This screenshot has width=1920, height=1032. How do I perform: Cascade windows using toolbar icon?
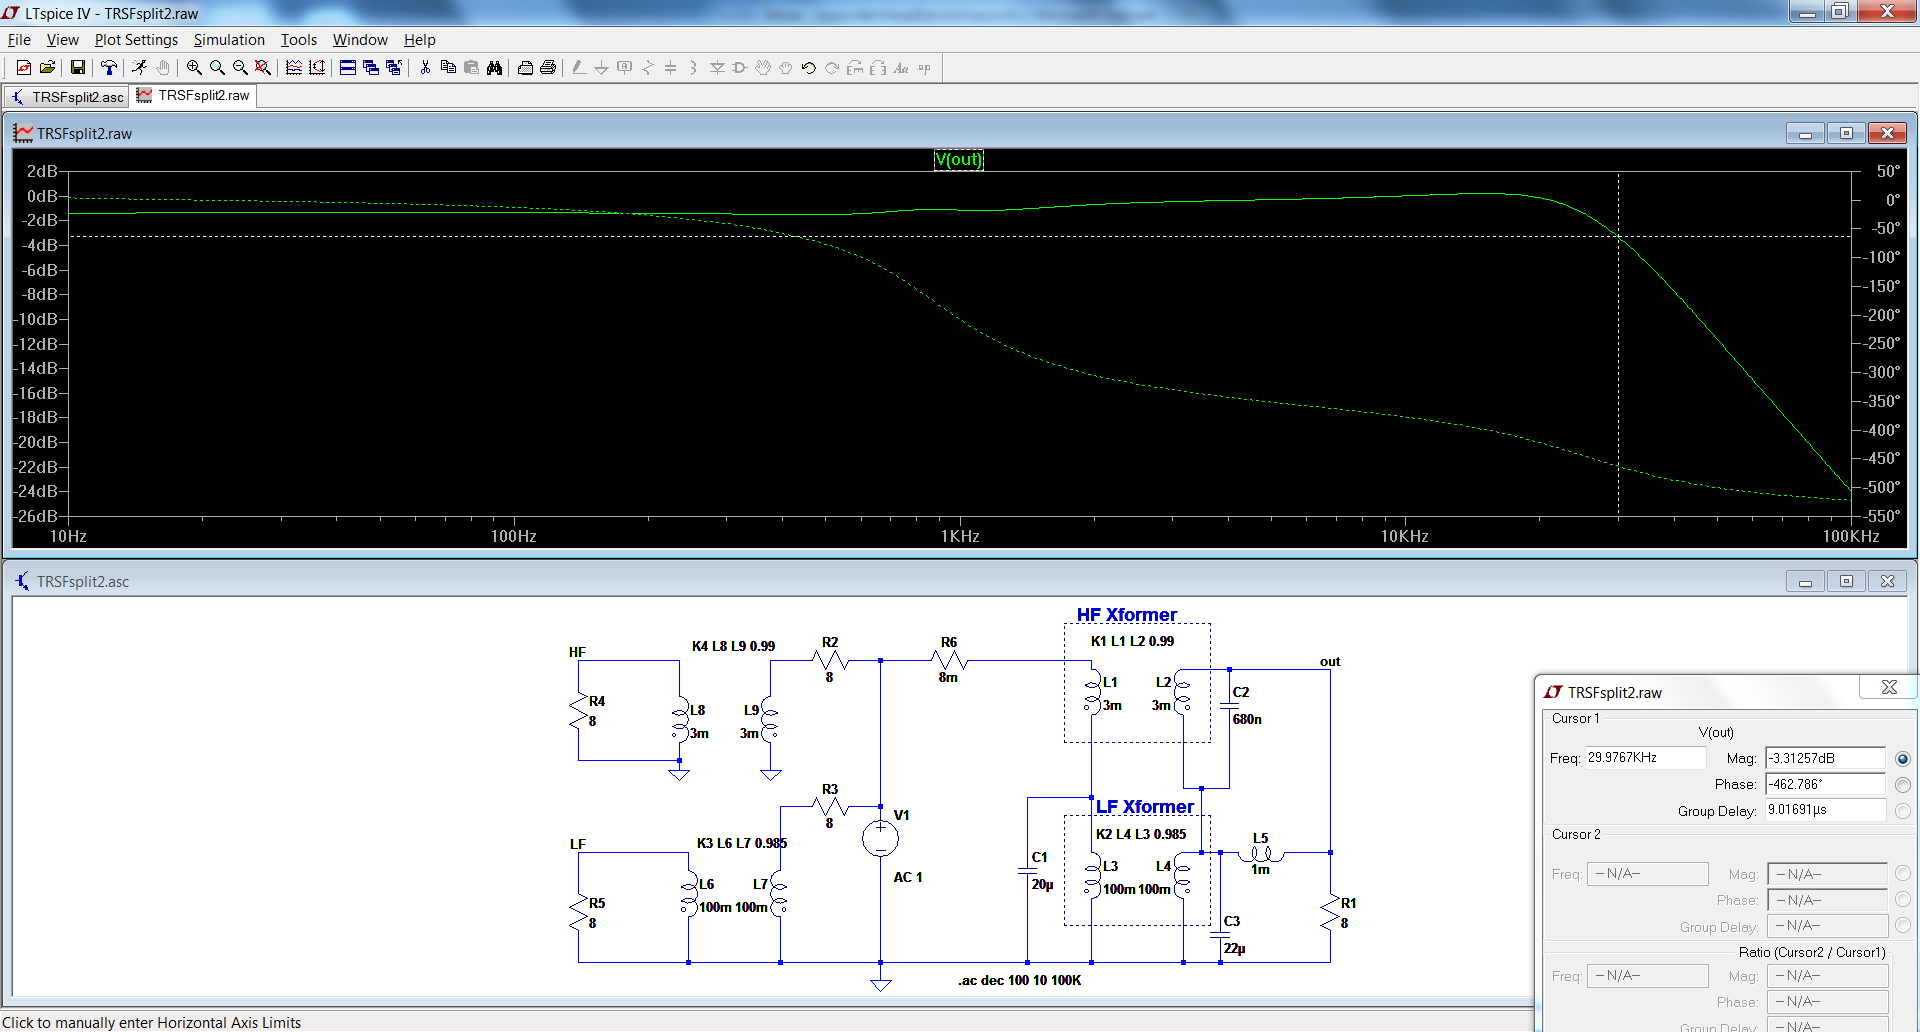(x=371, y=68)
